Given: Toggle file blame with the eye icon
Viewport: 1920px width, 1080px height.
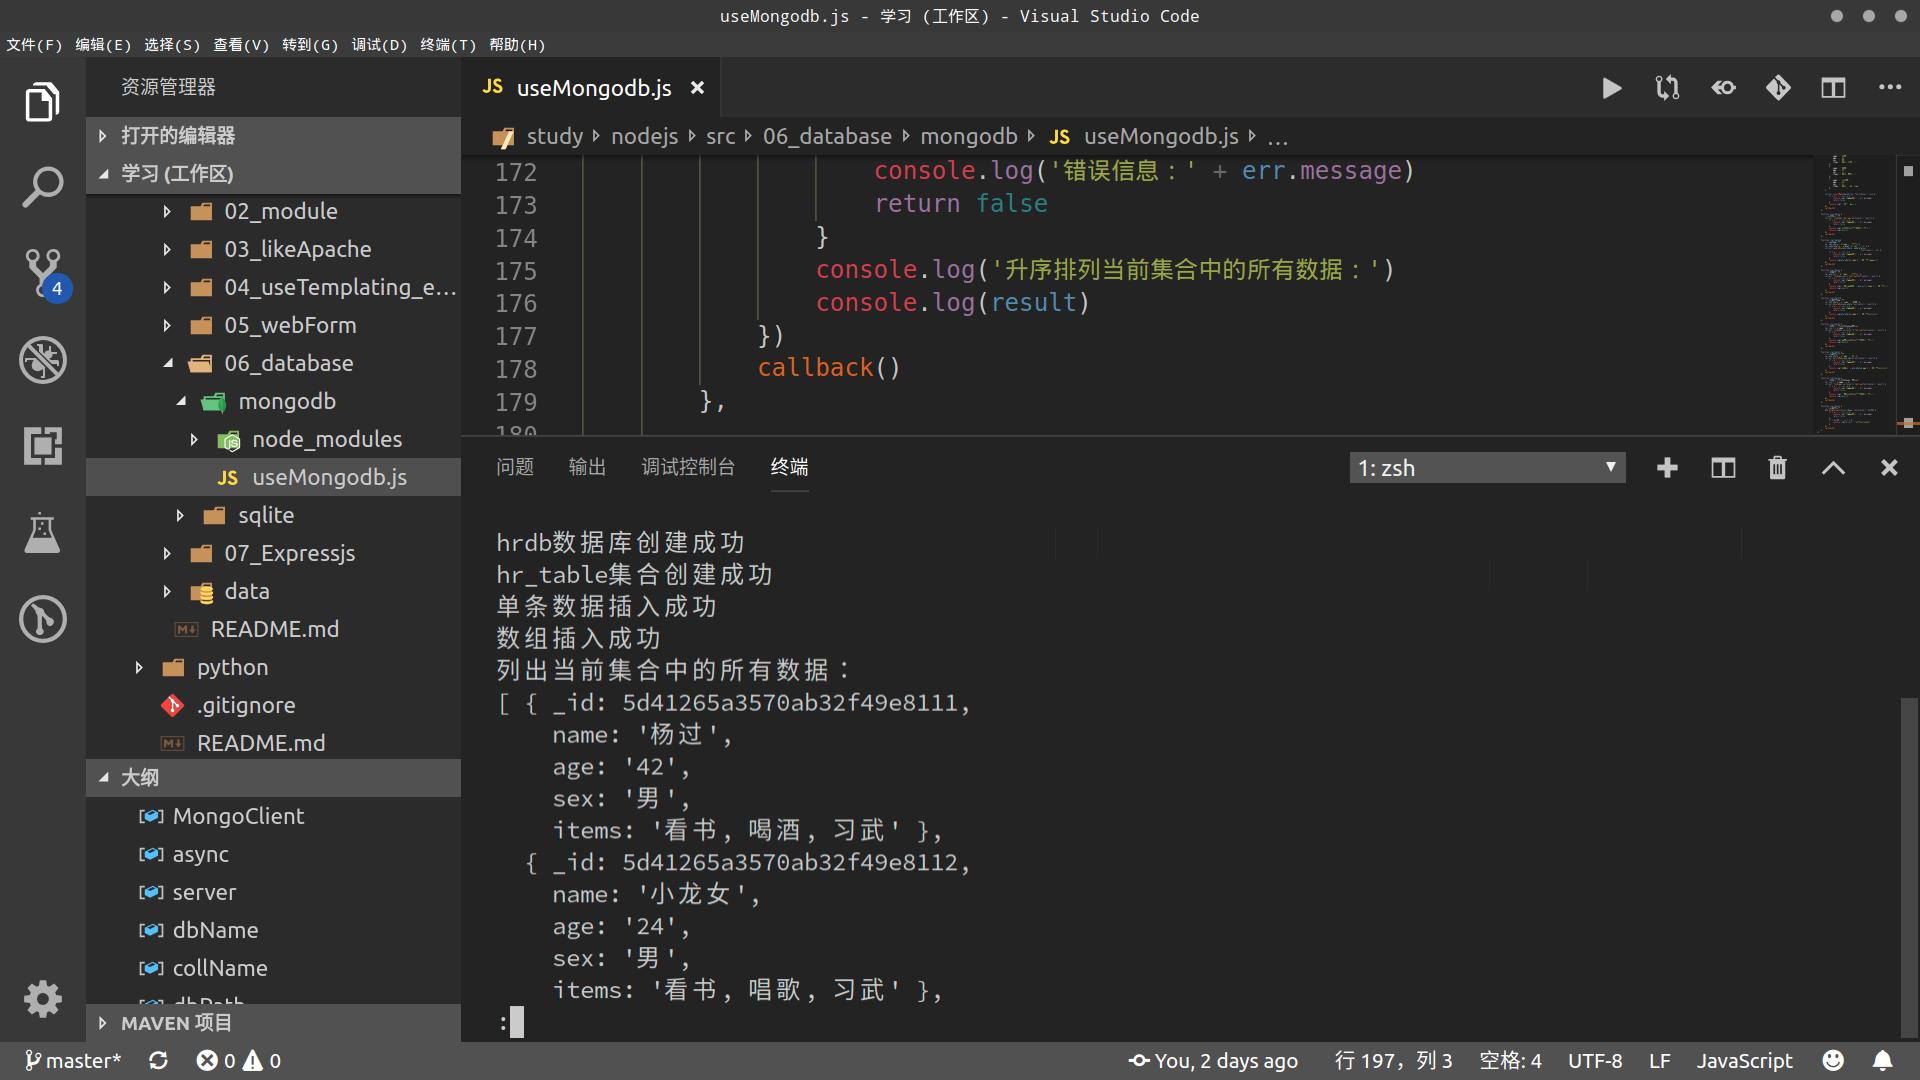Looking at the screenshot, I should [x=1722, y=88].
